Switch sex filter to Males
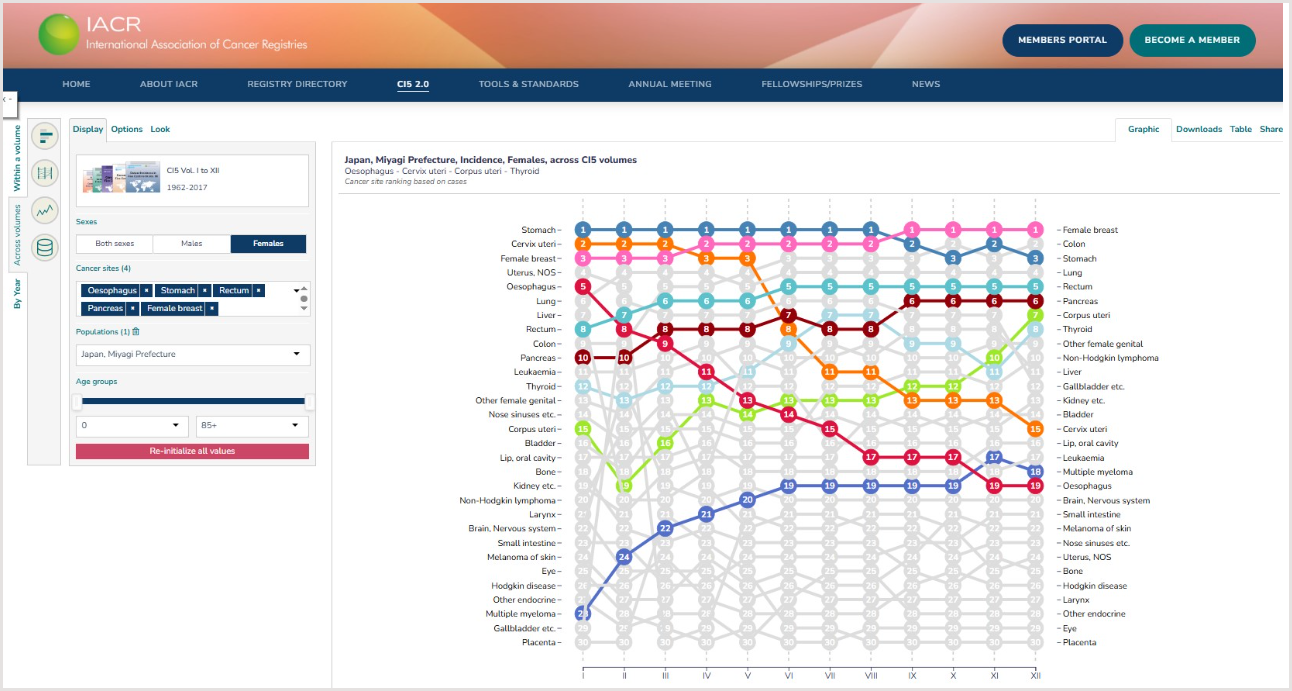 point(191,243)
